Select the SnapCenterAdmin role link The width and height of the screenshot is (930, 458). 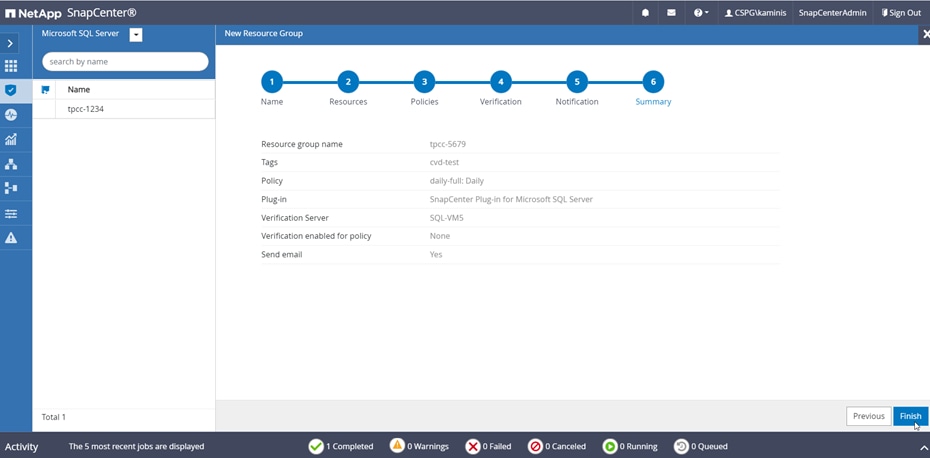coord(832,13)
